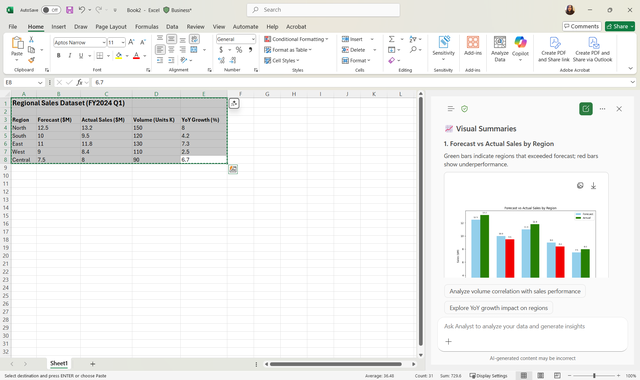640x380 pixels.
Task: Open fill color dropdown arrow
Action: [x=127, y=56]
